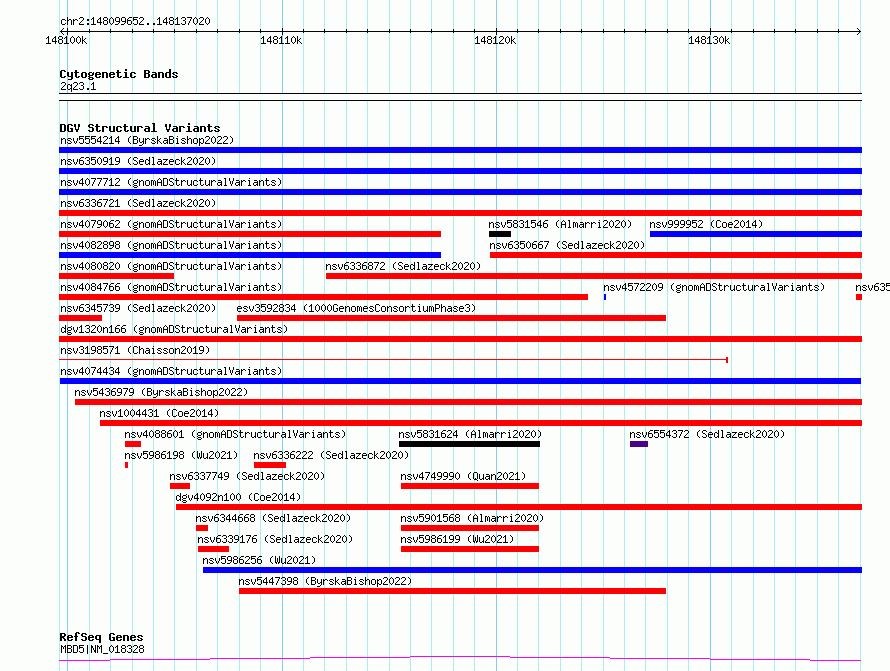890x671 pixels.
Task: Select the nsv5831624 (Almarri2020) label
Action: [x=470, y=434]
